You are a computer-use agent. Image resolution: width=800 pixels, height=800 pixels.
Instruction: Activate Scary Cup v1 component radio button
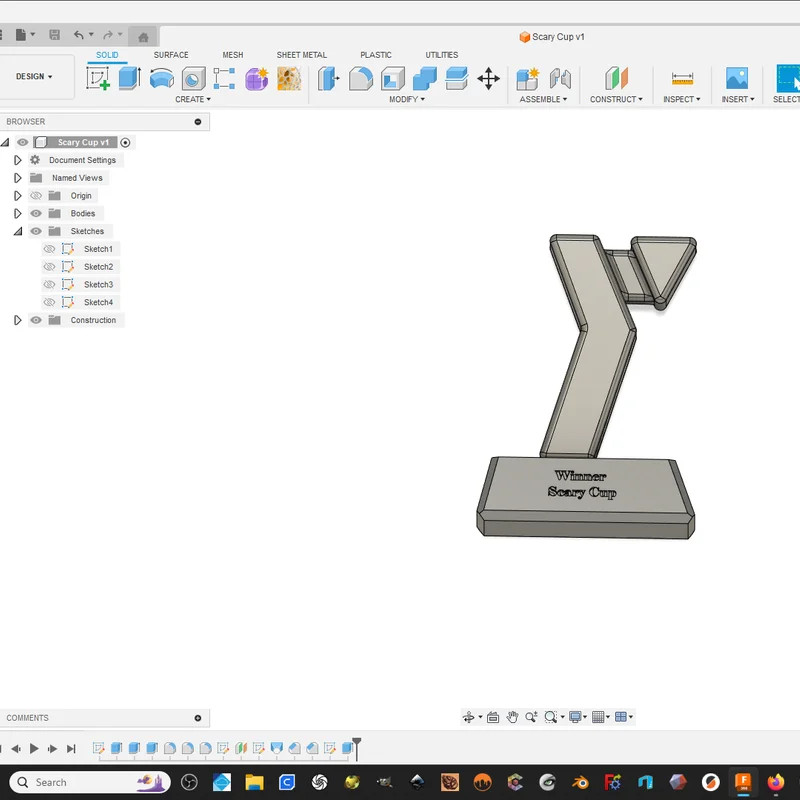coord(126,142)
